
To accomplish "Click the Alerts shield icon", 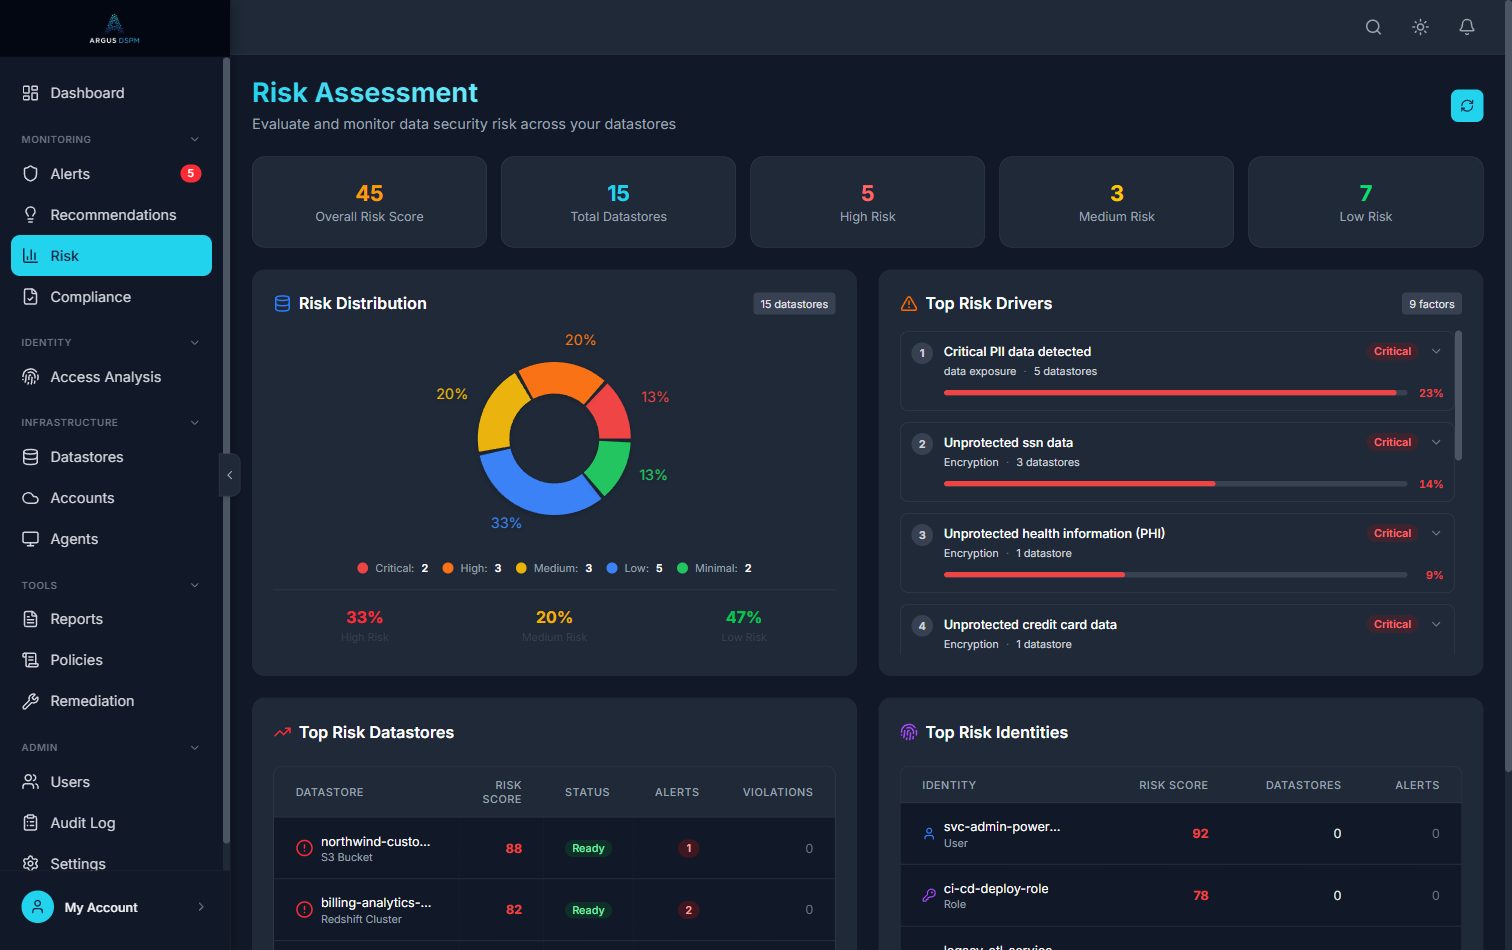I will click(x=30, y=174).
